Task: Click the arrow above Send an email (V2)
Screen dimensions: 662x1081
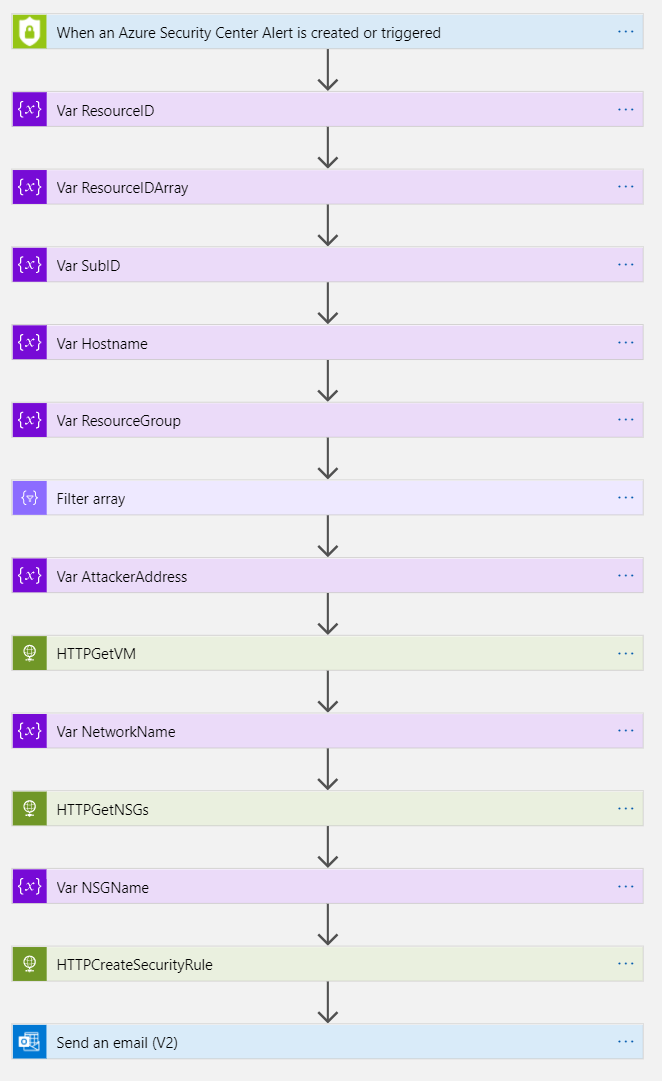Action: point(328,1003)
